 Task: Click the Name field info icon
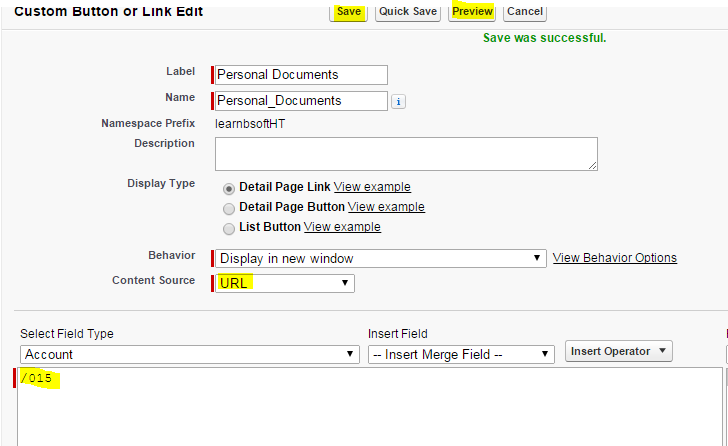398,101
